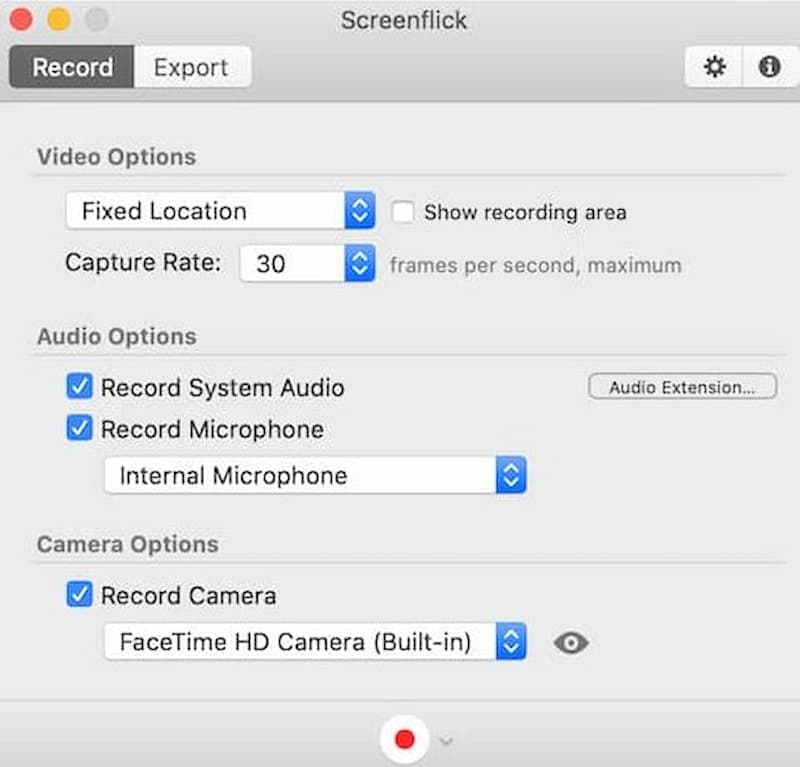
Task: Expand the chevron next to record button
Action: (446, 741)
